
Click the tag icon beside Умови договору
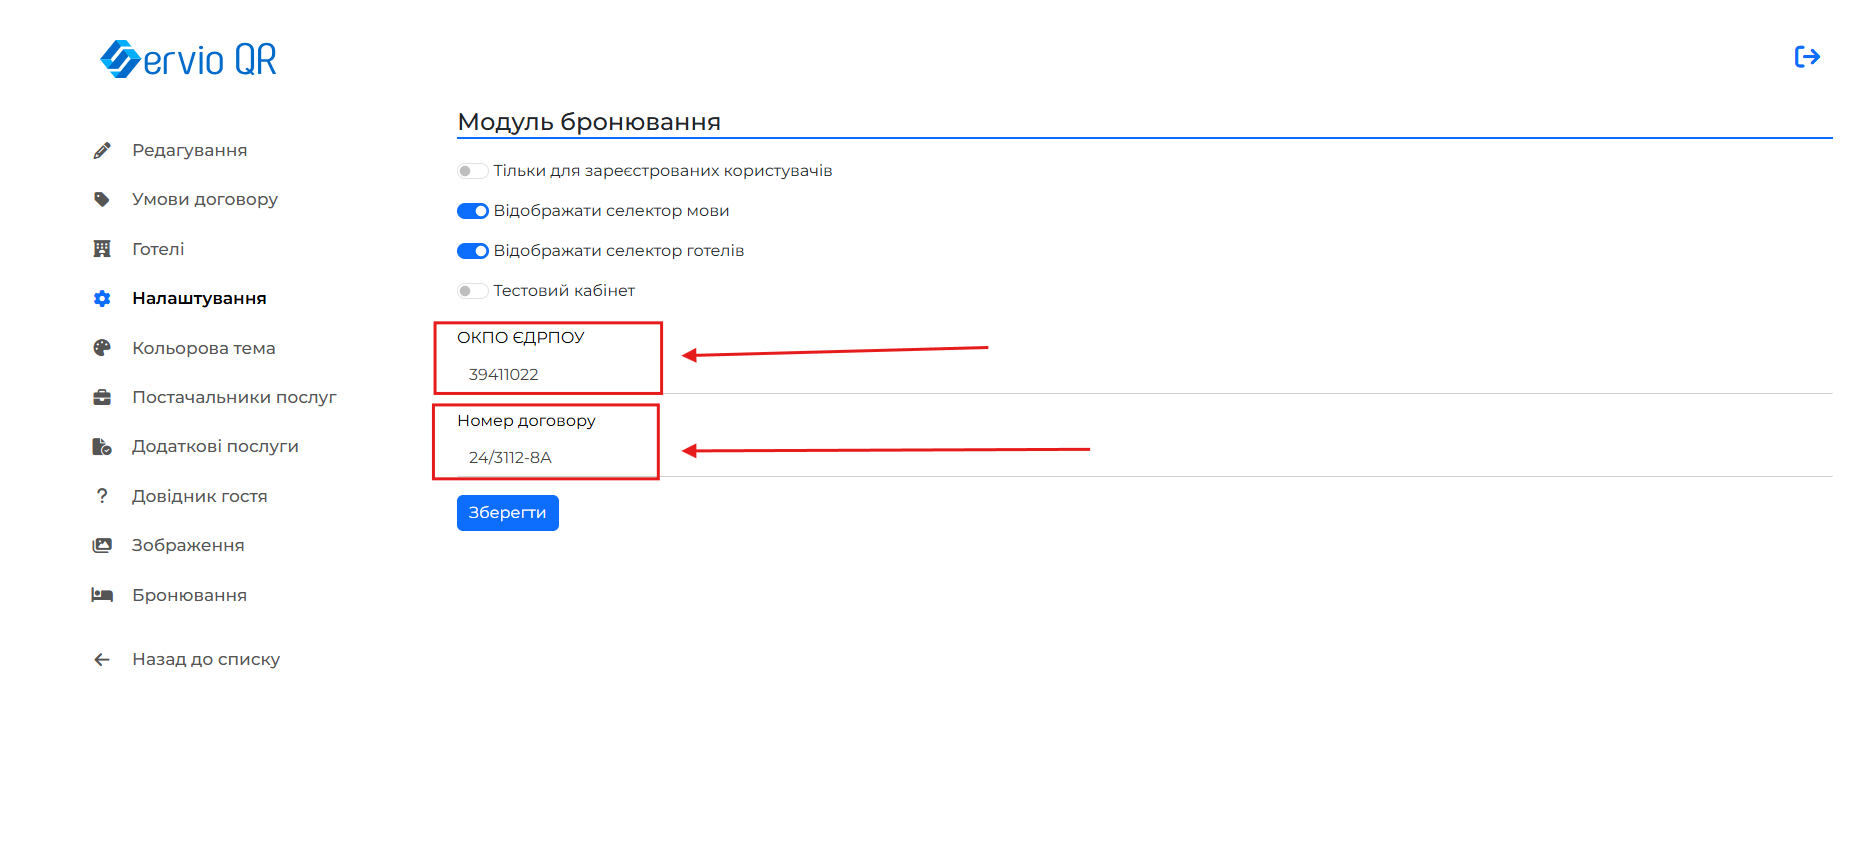click(102, 199)
